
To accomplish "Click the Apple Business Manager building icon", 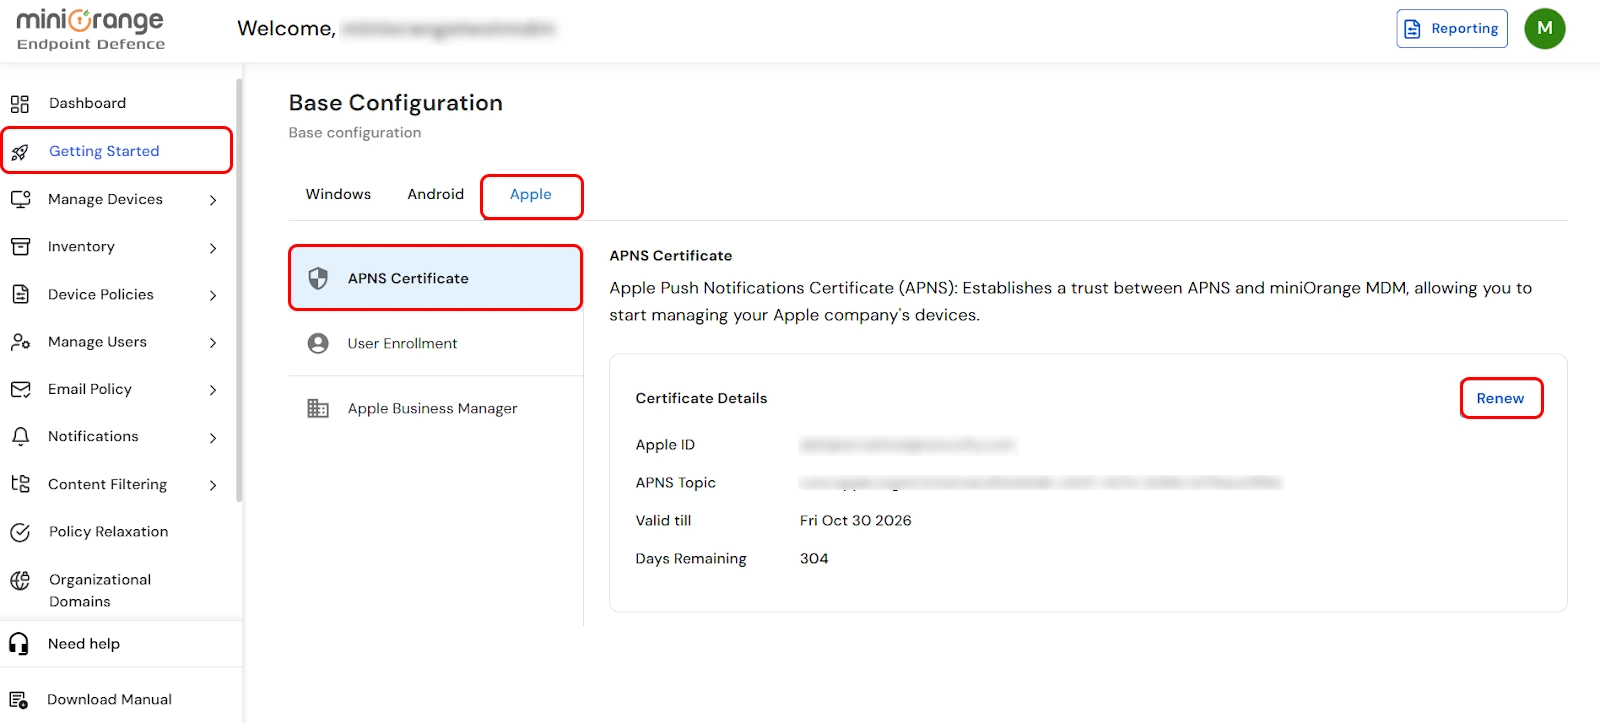I will pyautogui.click(x=318, y=408).
